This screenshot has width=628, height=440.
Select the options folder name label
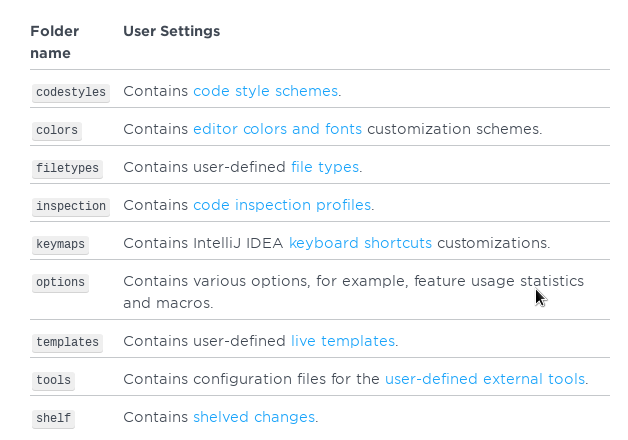[x=60, y=283]
